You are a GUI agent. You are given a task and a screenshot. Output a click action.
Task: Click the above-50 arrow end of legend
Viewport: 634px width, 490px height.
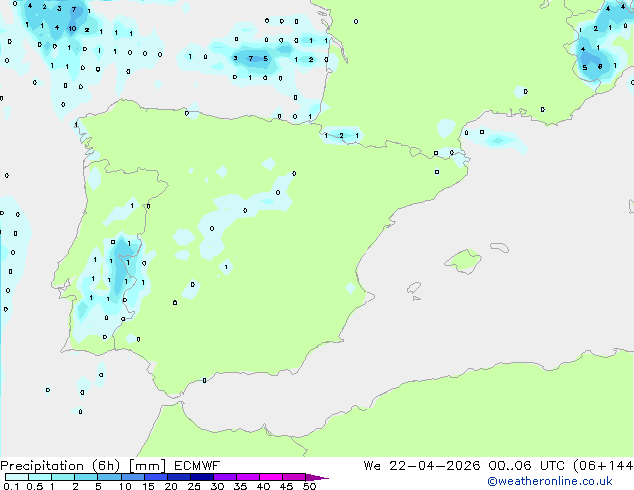(317, 477)
